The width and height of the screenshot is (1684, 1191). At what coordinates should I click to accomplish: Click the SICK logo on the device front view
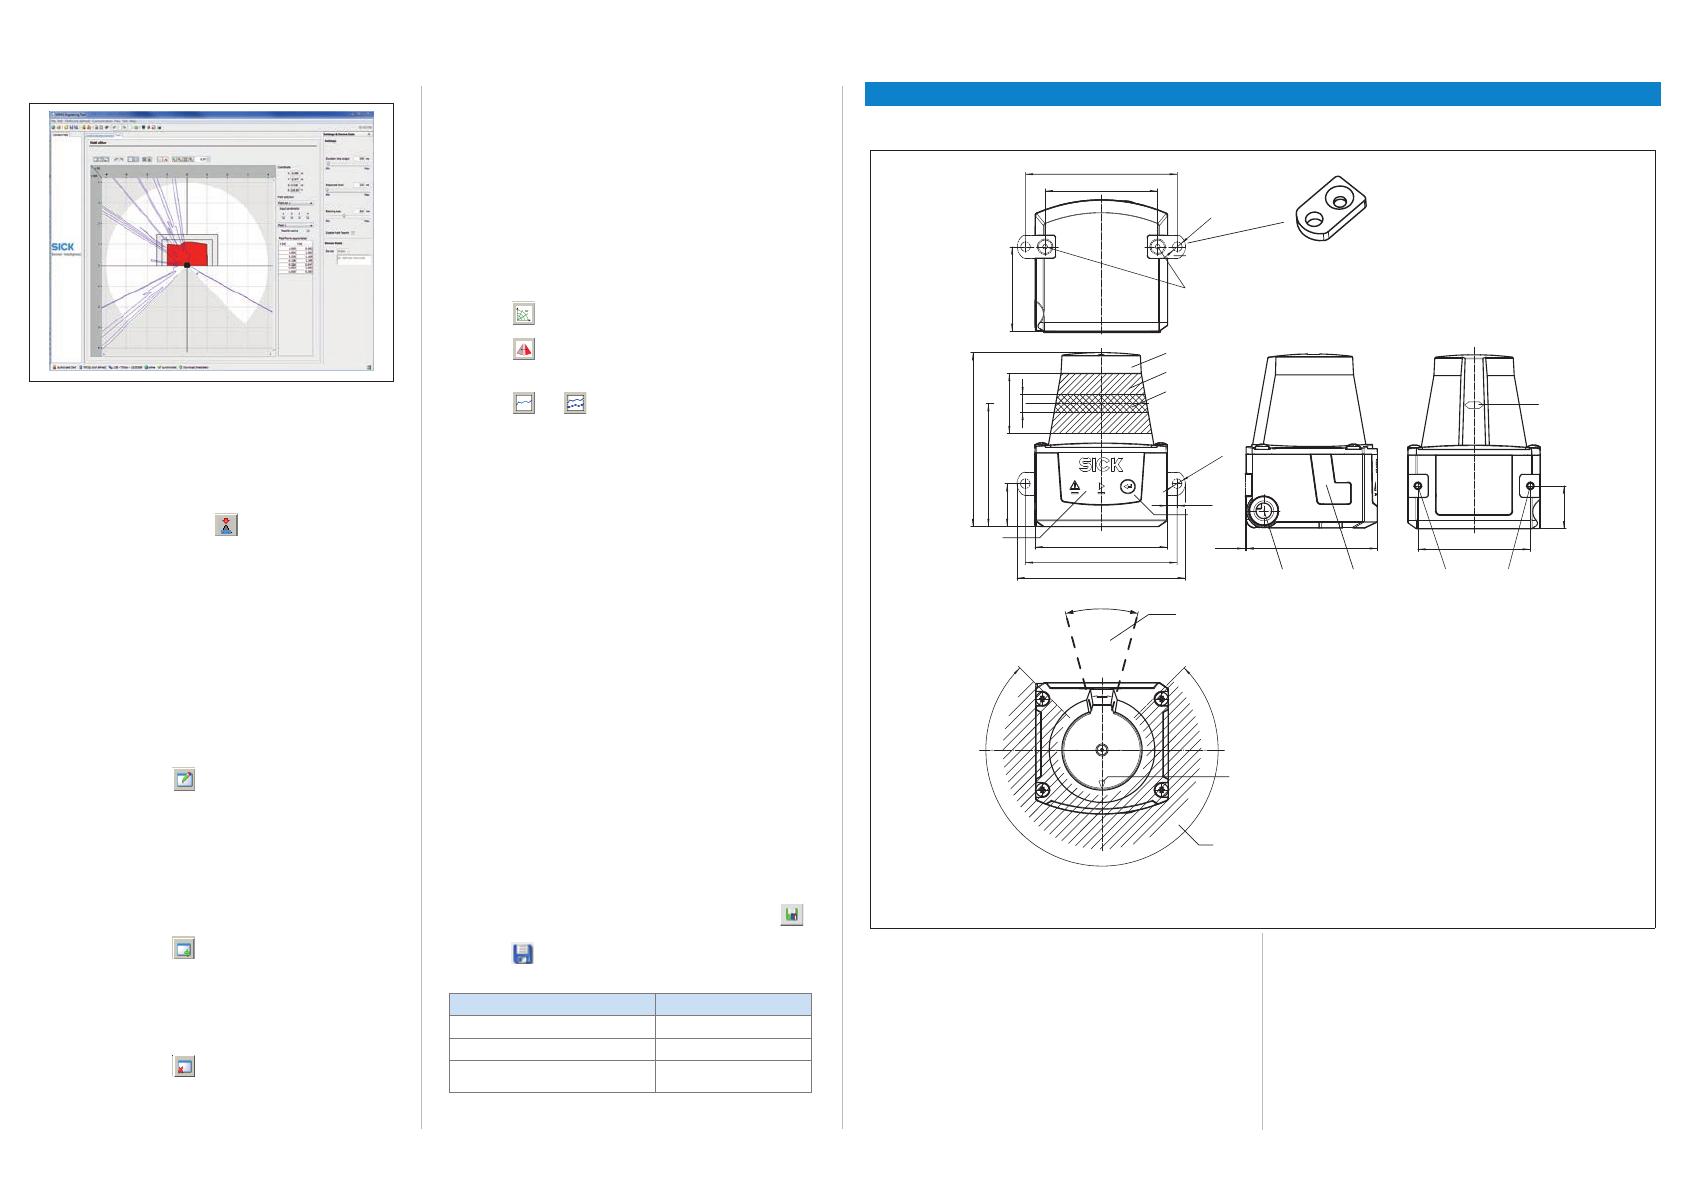tap(1100, 464)
